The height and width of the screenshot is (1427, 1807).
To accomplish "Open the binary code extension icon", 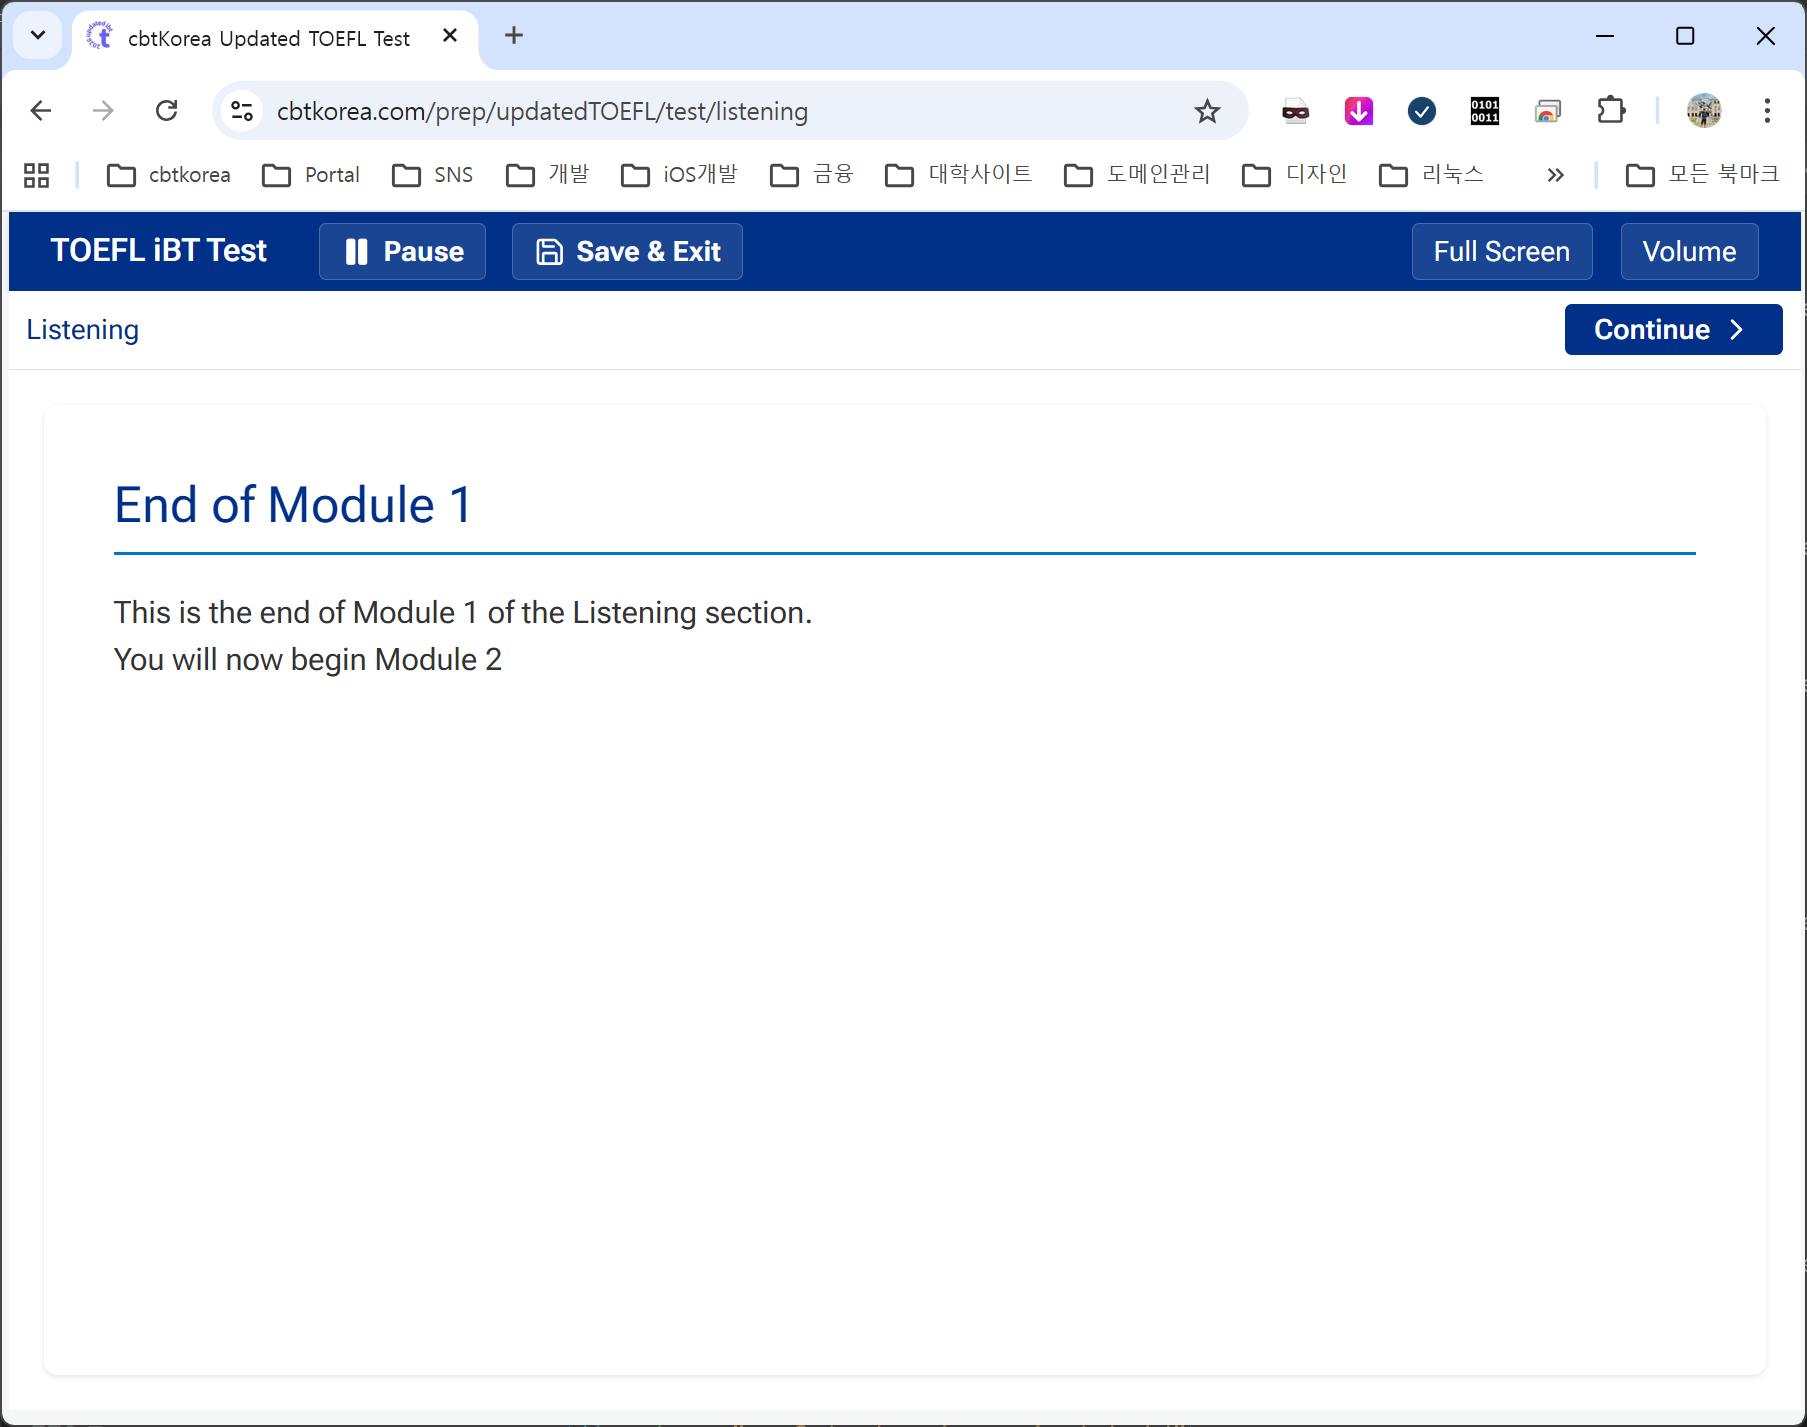I will pos(1484,111).
